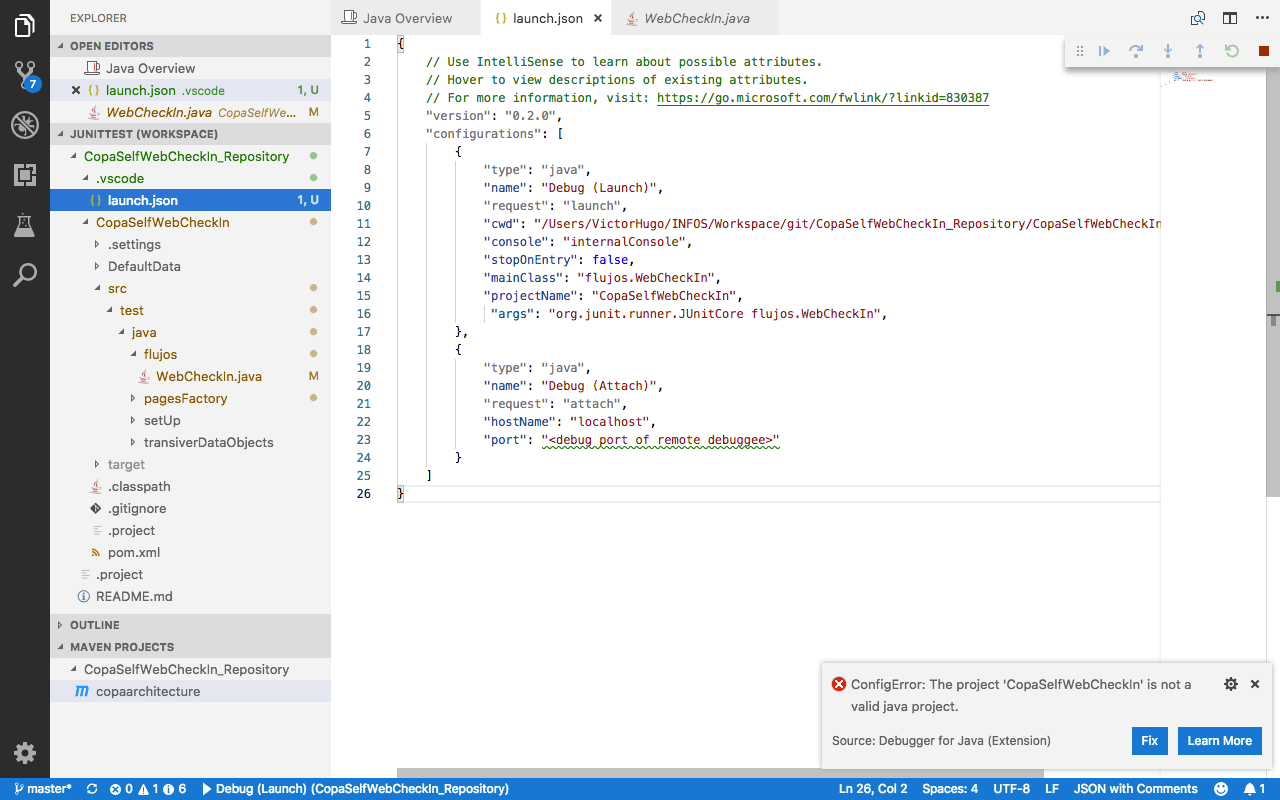Restart the debug session

pos(1231,50)
